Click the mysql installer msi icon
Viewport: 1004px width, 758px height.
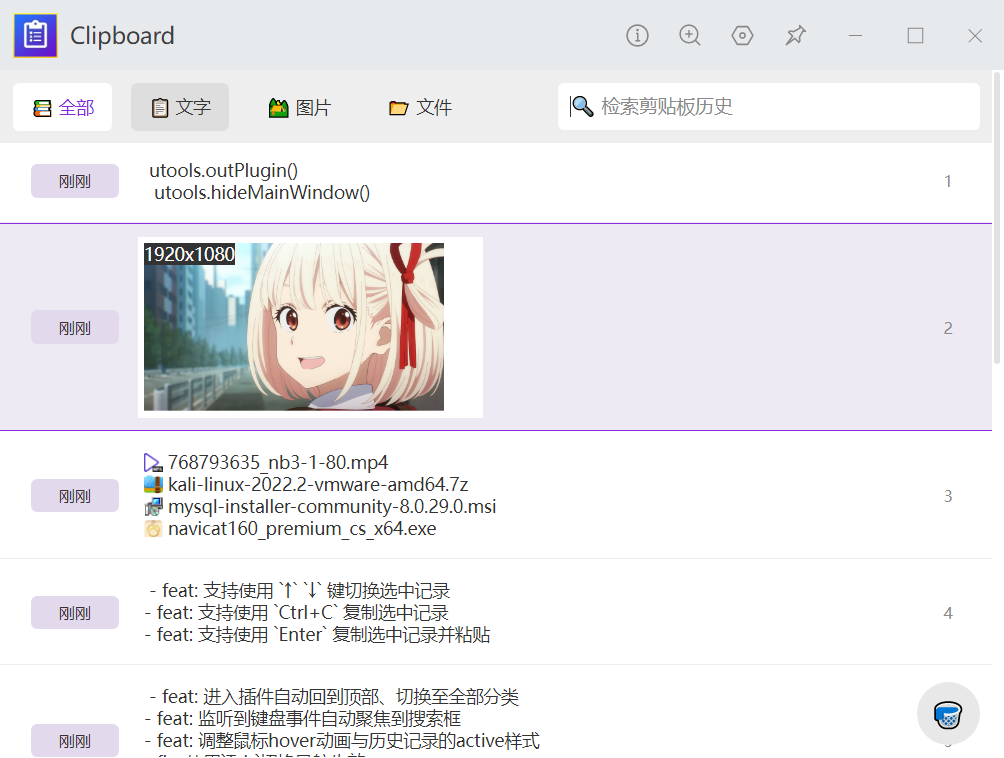click(153, 507)
